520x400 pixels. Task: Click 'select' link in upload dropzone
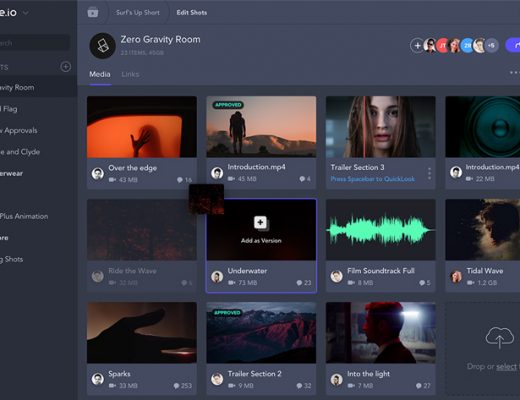(506, 367)
